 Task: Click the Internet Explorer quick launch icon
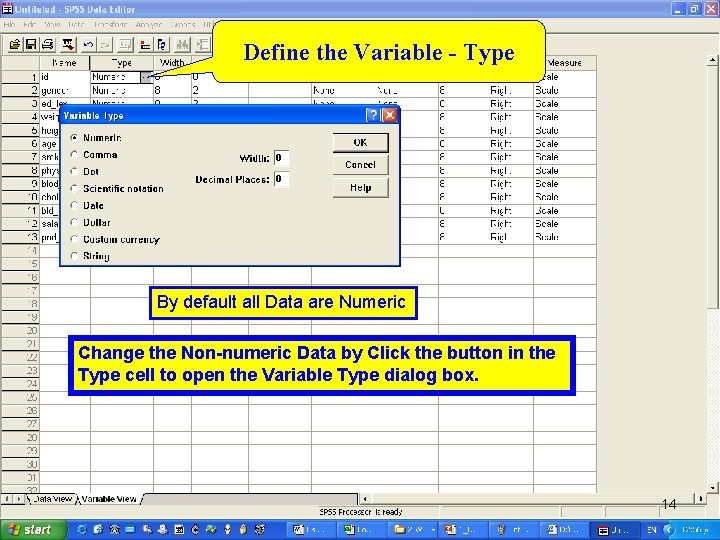82,529
